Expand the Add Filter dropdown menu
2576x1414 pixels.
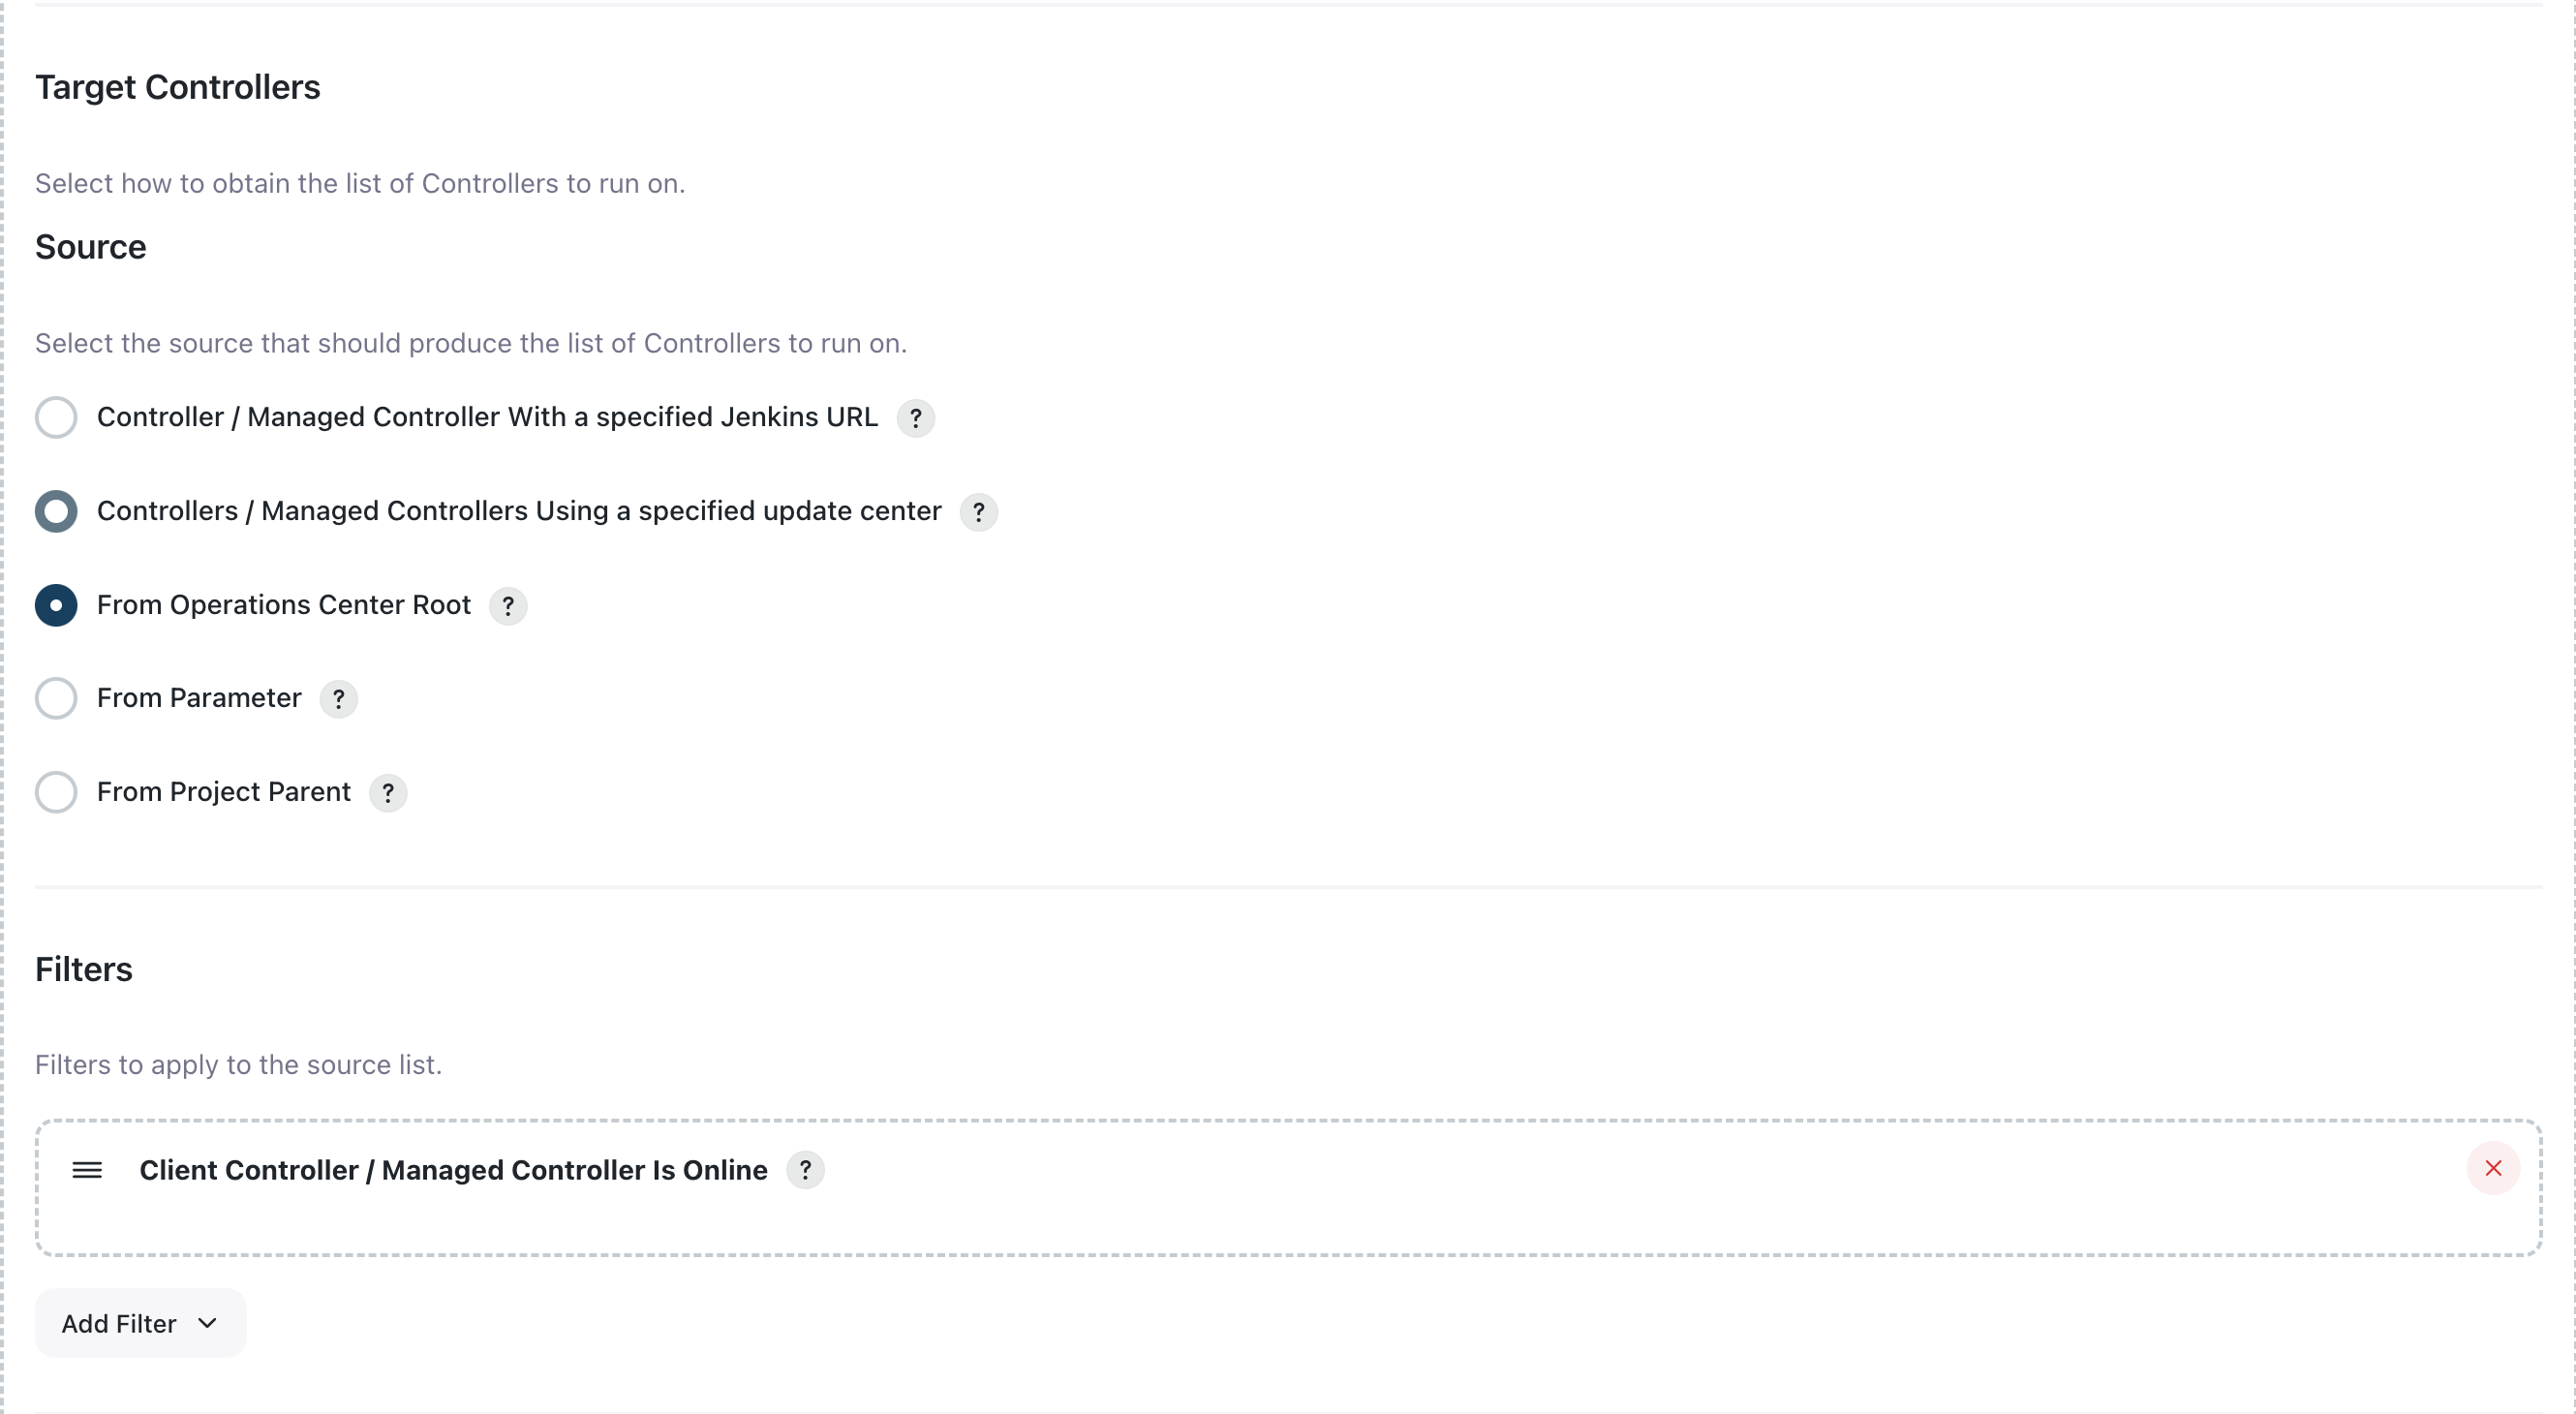tap(139, 1322)
